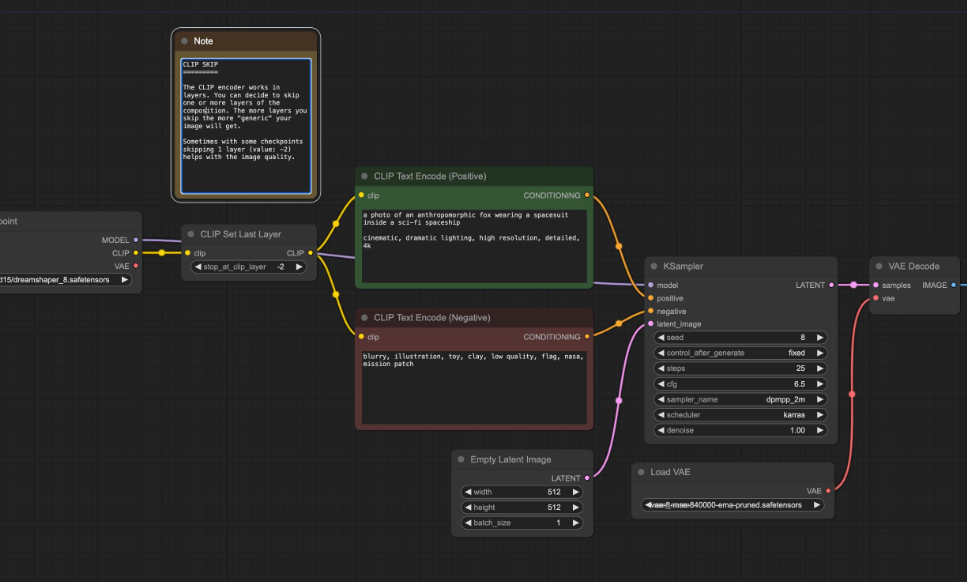Increase height value in Empty Latent Image
967x582 pixels.
(x=575, y=507)
